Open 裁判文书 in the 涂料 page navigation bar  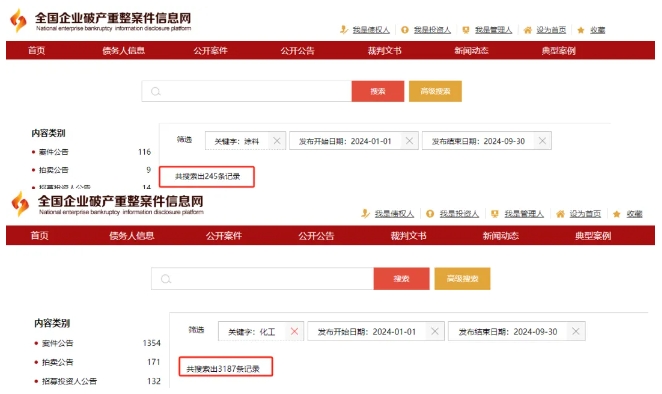point(385,51)
